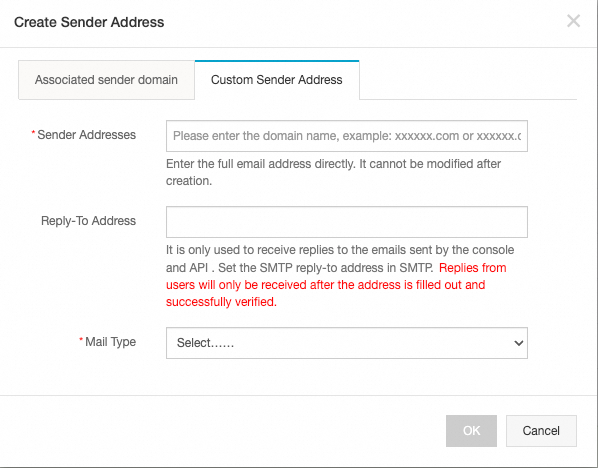The image size is (598, 468).
Task: Select the Custom Sender Address tab
Action: point(277,80)
